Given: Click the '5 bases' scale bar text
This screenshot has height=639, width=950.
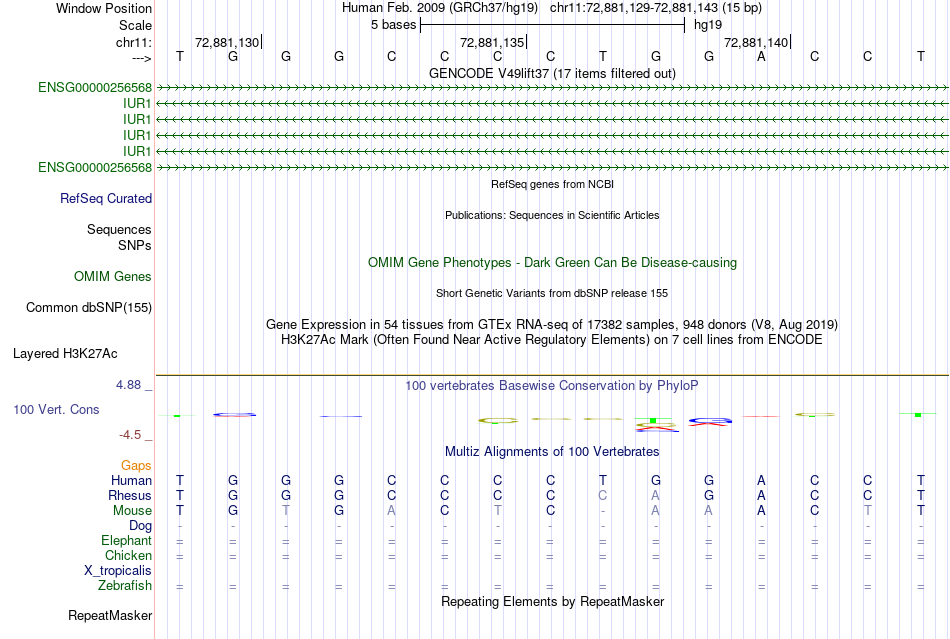Looking at the screenshot, I should [x=394, y=25].
